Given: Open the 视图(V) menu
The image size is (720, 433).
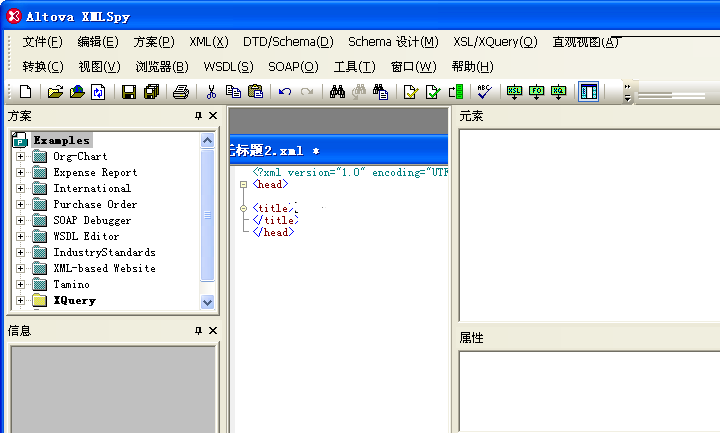Looking at the screenshot, I should coord(99,67).
